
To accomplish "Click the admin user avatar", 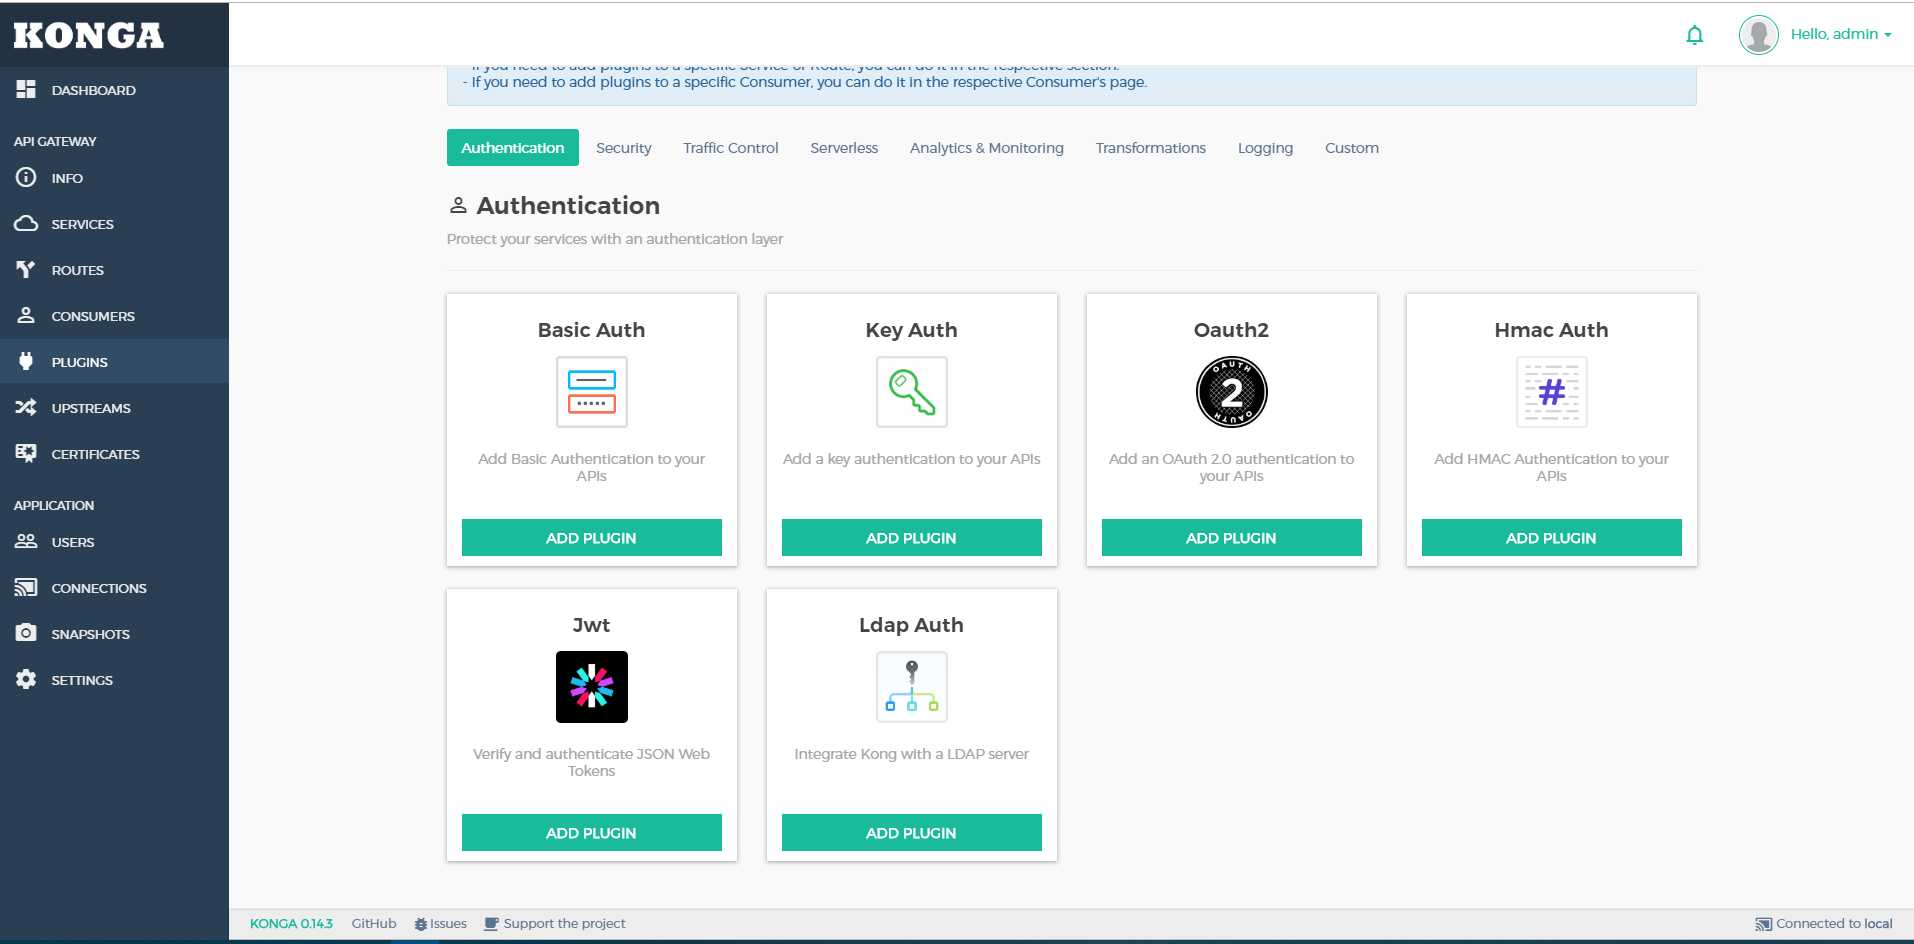I will [1758, 34].
